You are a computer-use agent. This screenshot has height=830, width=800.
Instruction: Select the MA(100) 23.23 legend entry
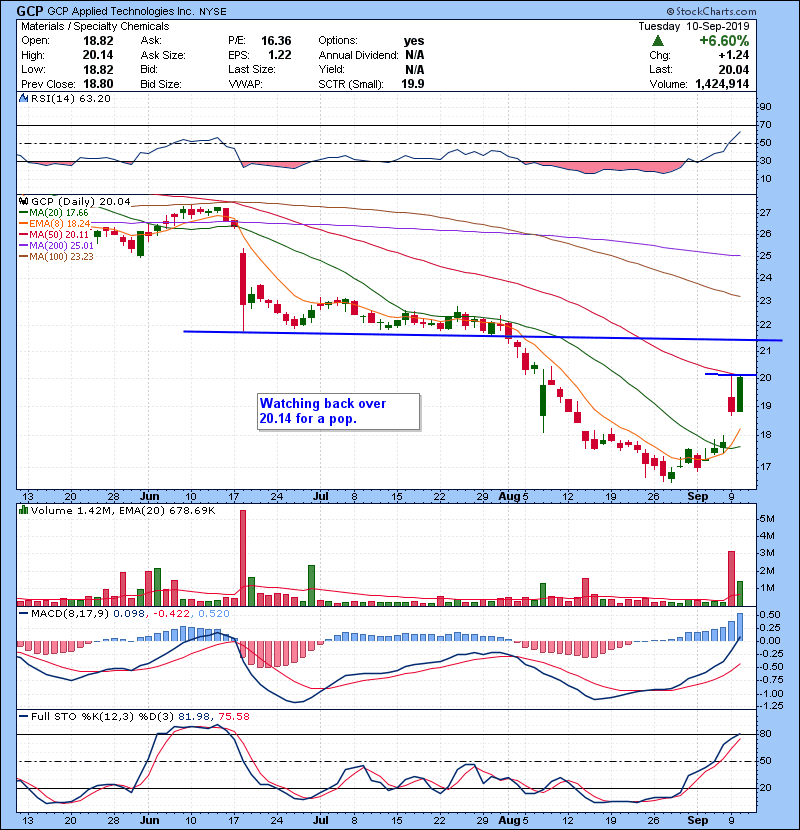click(x=56, y=257)
